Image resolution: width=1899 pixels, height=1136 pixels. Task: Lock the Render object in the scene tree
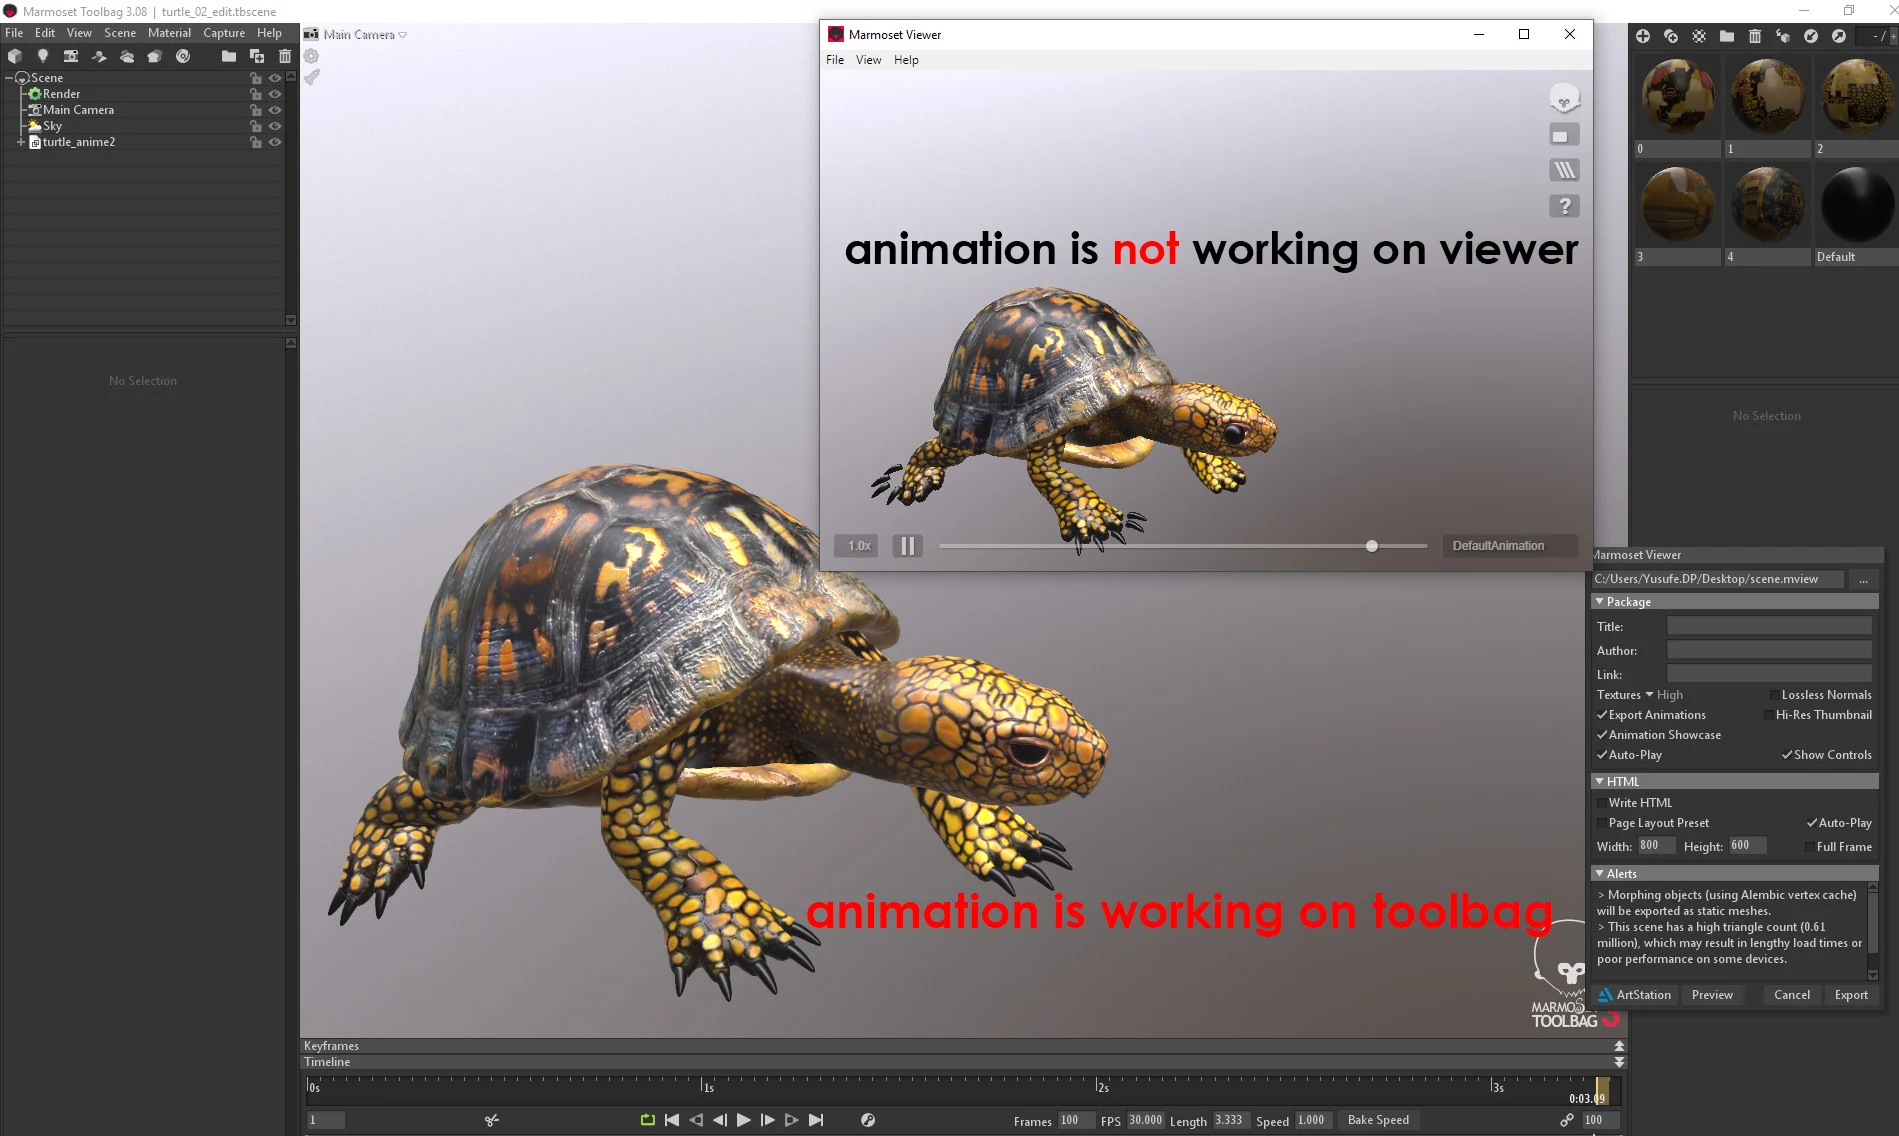click(256, 94)
